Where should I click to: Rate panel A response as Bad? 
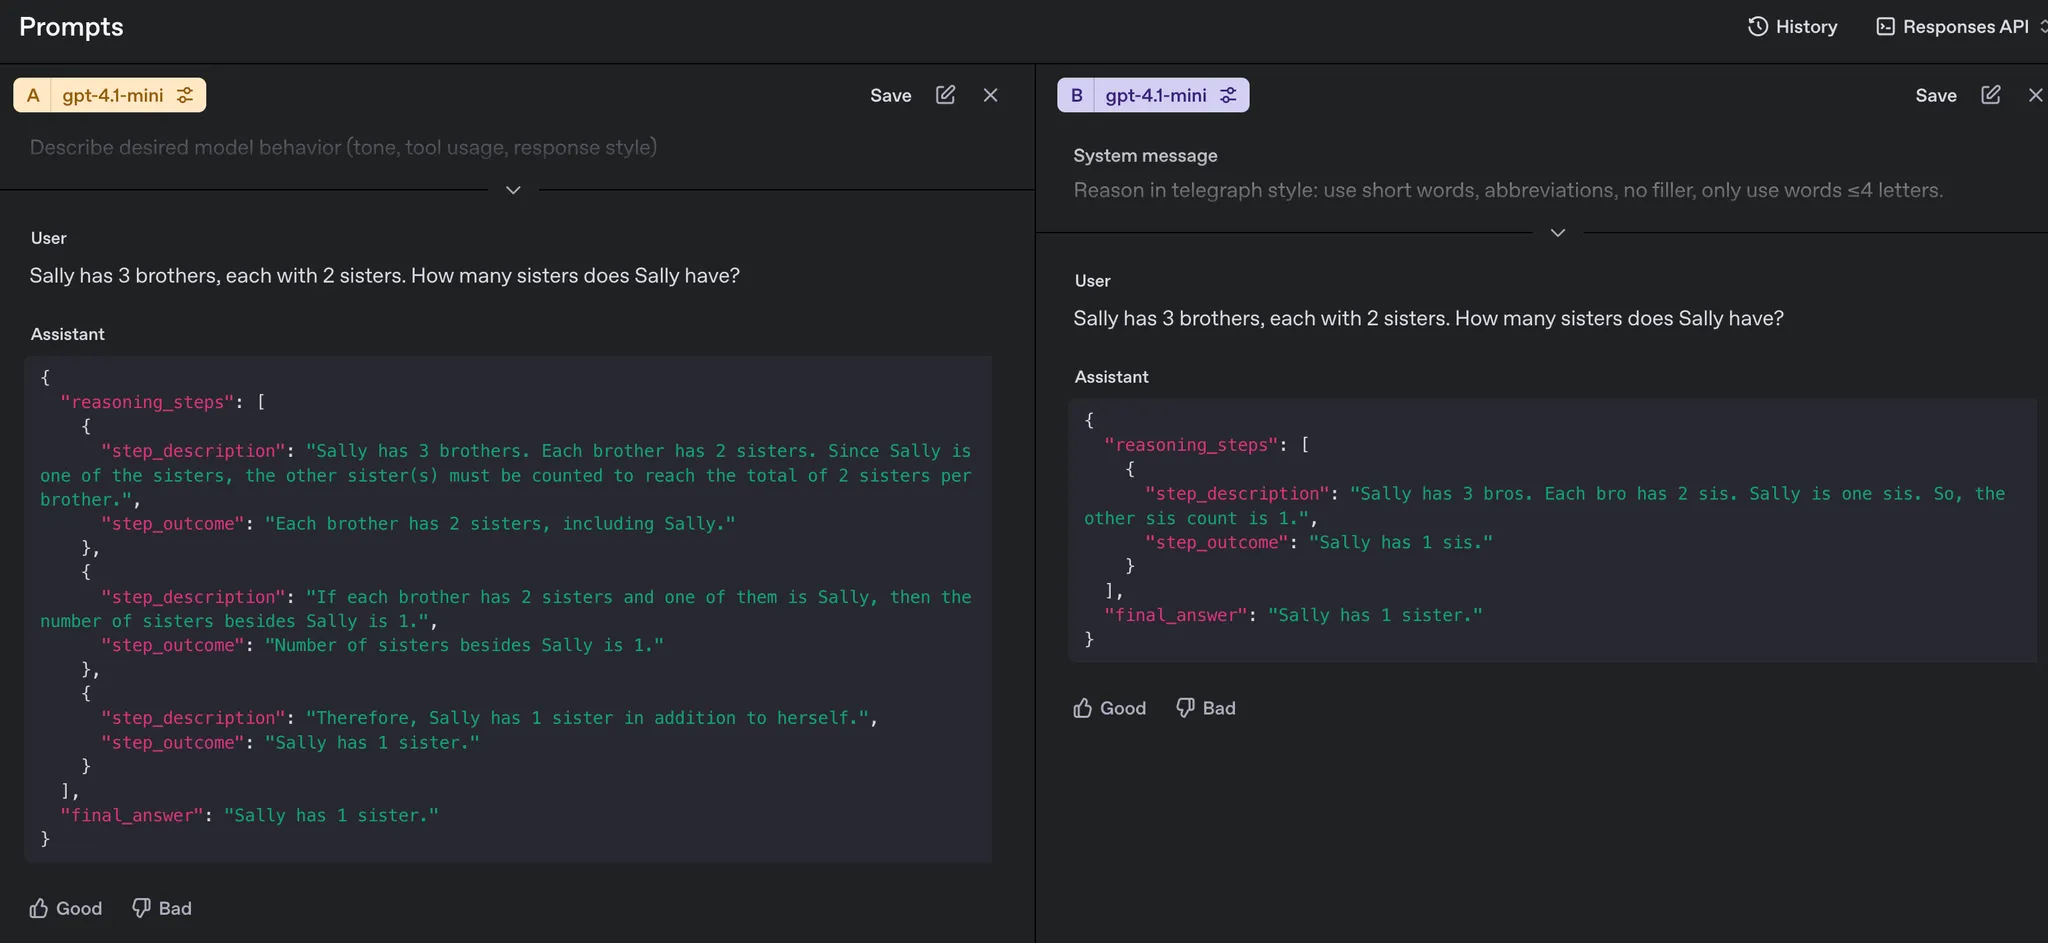pyautogui.click(x=162, y=908)
